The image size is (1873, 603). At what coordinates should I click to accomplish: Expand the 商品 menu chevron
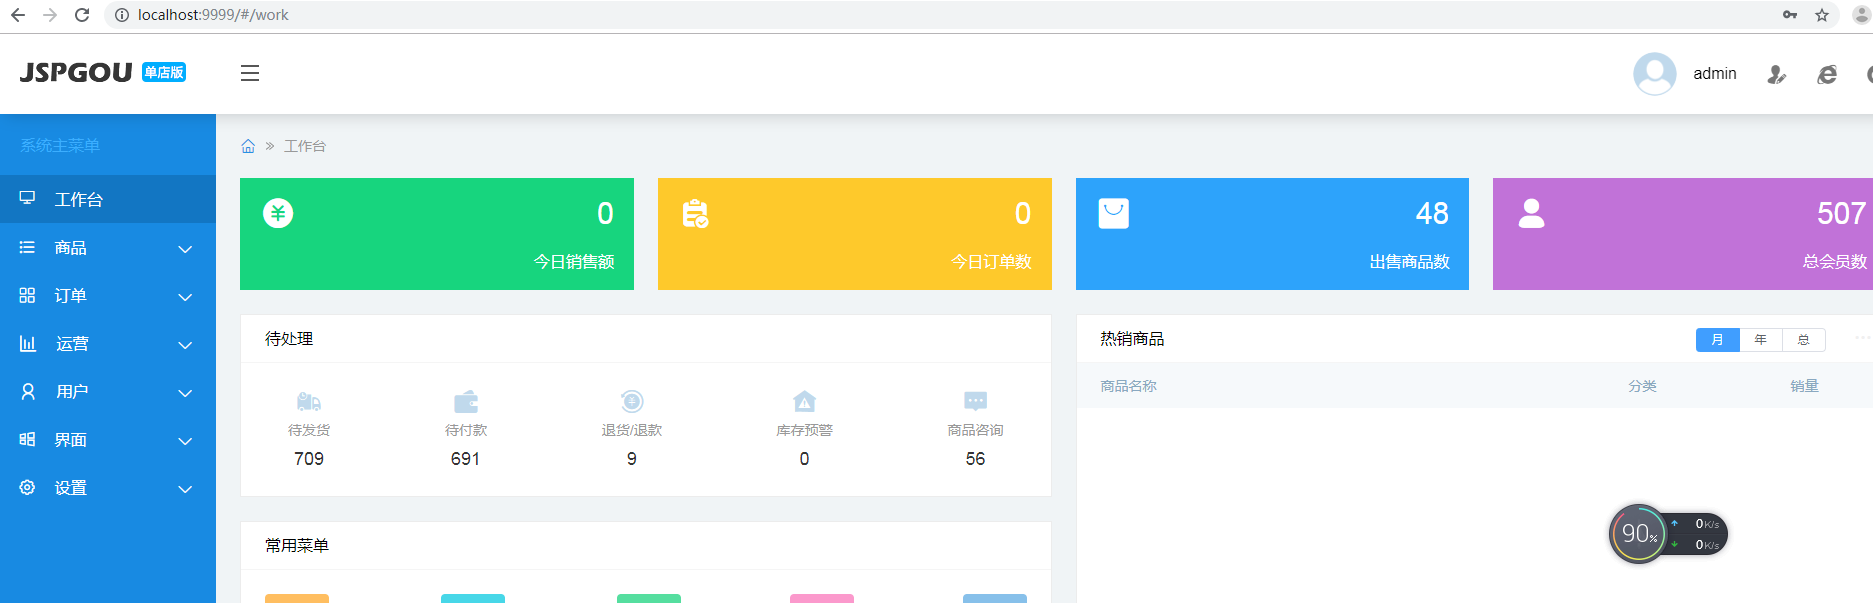point(185,249)
